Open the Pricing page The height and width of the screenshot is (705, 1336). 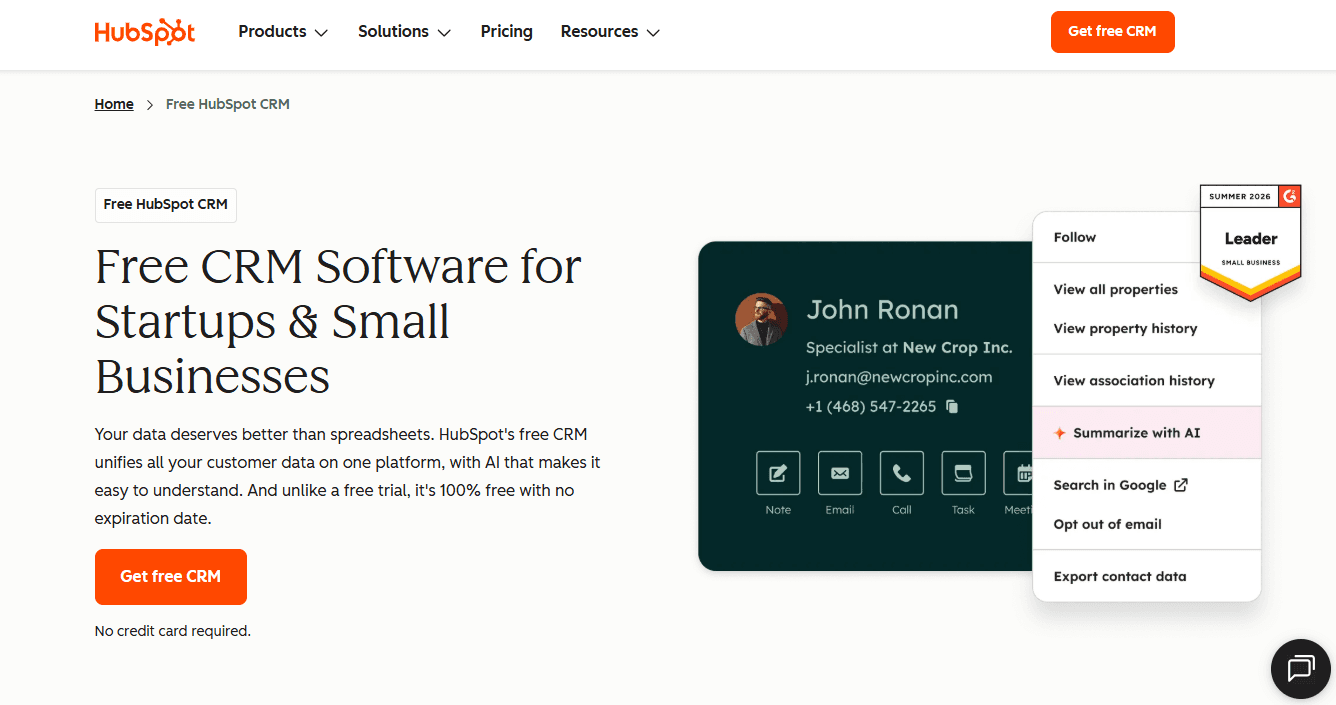(507, 32)
